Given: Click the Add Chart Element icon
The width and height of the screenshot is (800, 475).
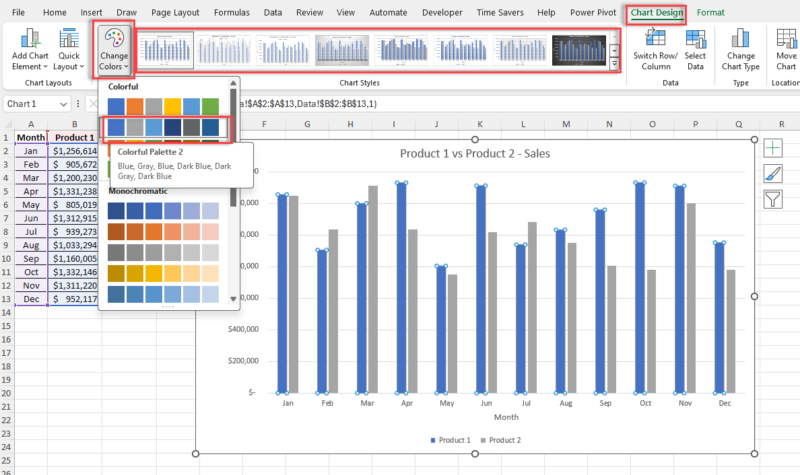Looking at the screenshot, I should click(x=32, y=38).
